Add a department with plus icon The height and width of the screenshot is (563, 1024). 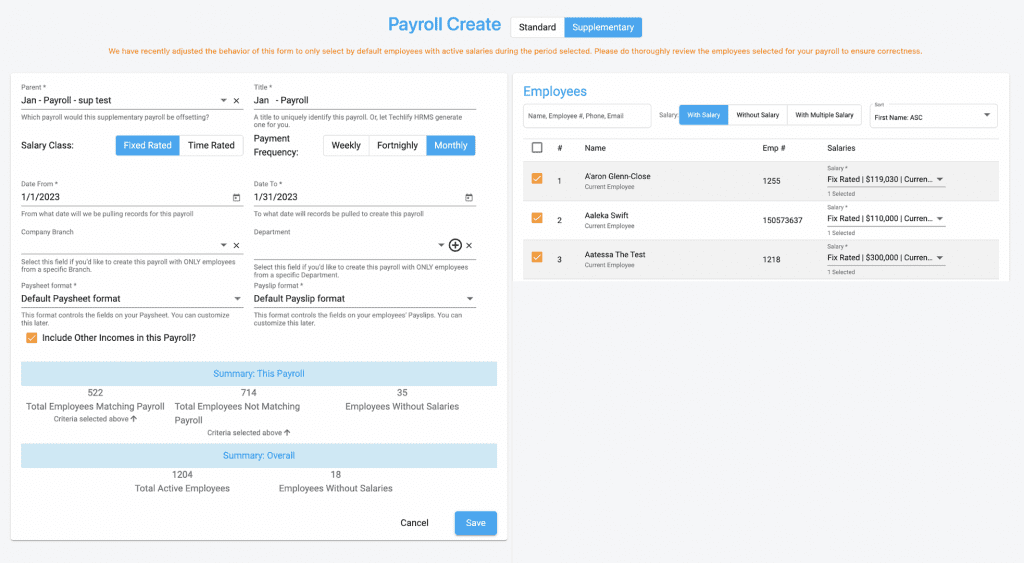pyautogui.click(x=455, y=245)
